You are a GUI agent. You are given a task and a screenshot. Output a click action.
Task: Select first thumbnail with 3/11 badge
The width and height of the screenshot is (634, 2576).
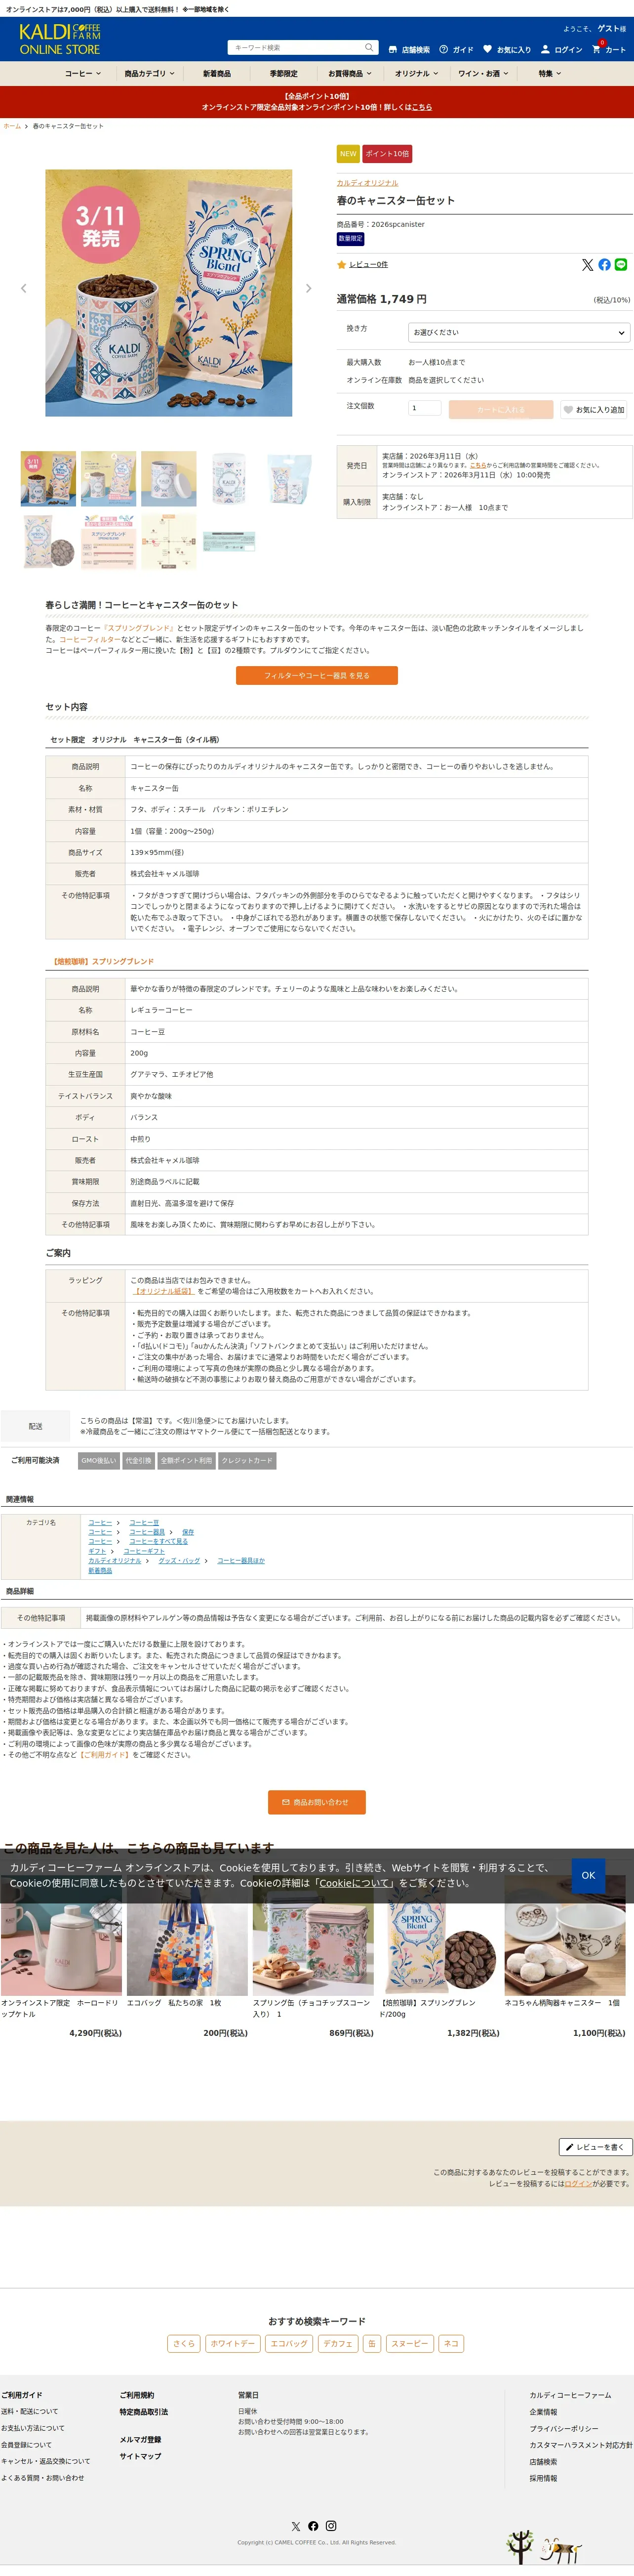click(x=48, y=479)
